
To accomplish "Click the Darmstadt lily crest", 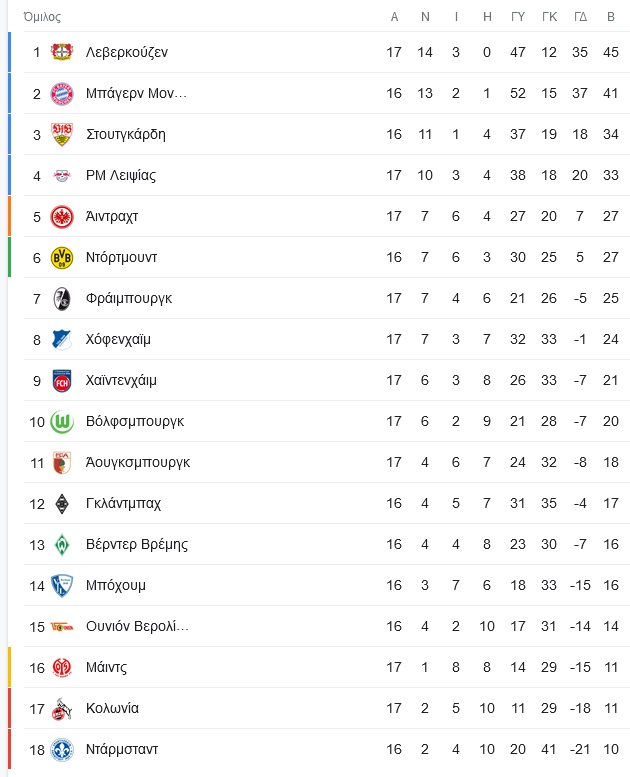I will click(x=62, y=750).
